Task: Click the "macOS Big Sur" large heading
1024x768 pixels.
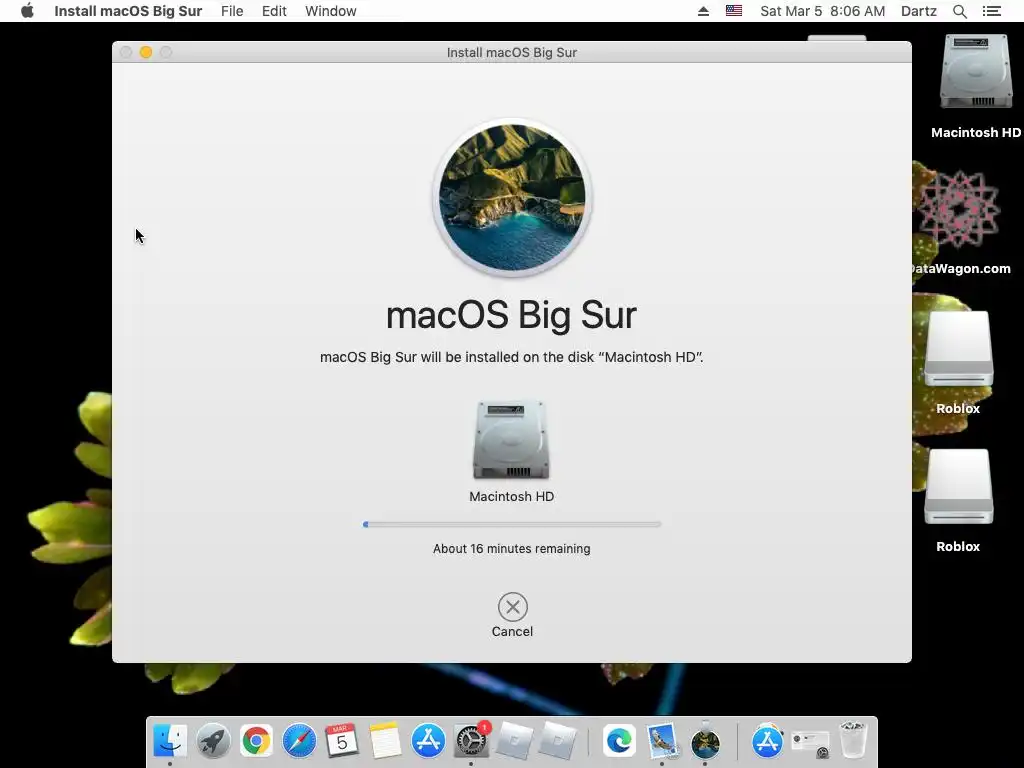Action: [x=511, y=316]
